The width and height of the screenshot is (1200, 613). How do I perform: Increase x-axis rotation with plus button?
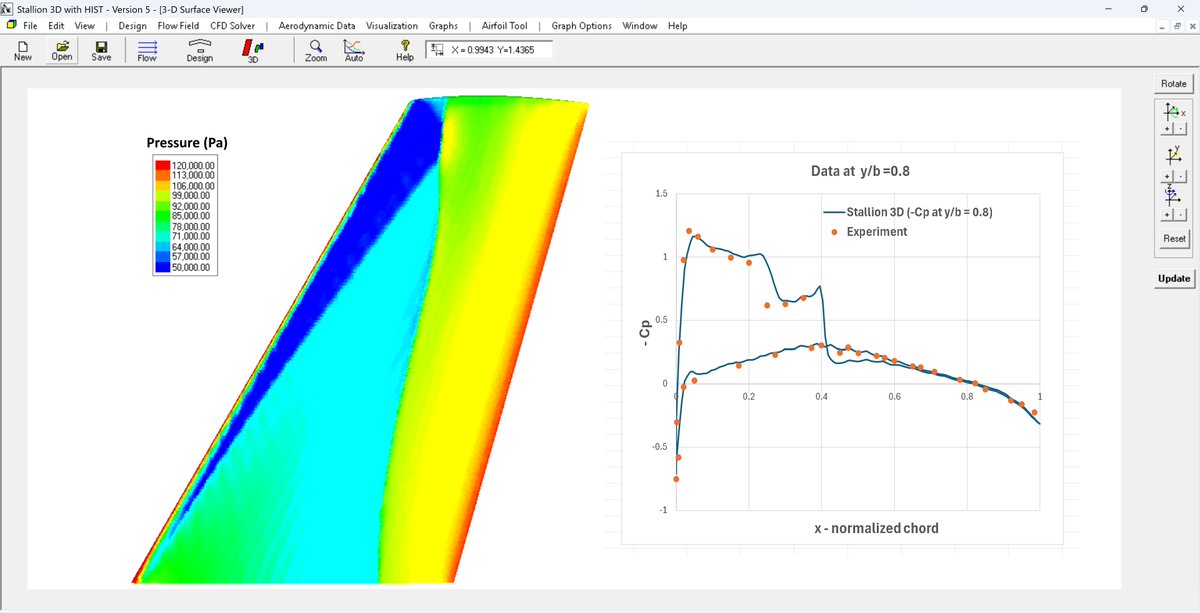tap(1168, 130)
